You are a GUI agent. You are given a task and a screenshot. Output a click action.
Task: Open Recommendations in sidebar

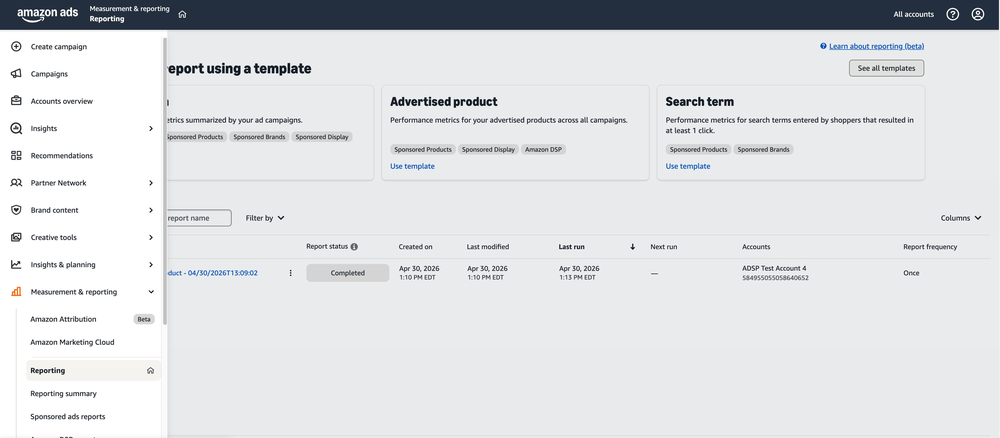tap(62, 156)
